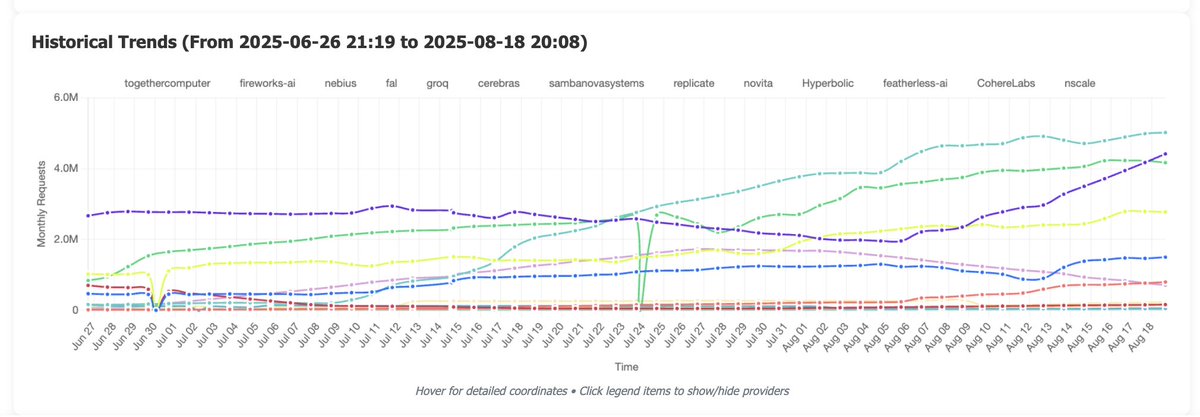This screenshot has width=1200, height=417.
Task: Hide the fireworks-ai series
Action: click(x=267, y=84)
